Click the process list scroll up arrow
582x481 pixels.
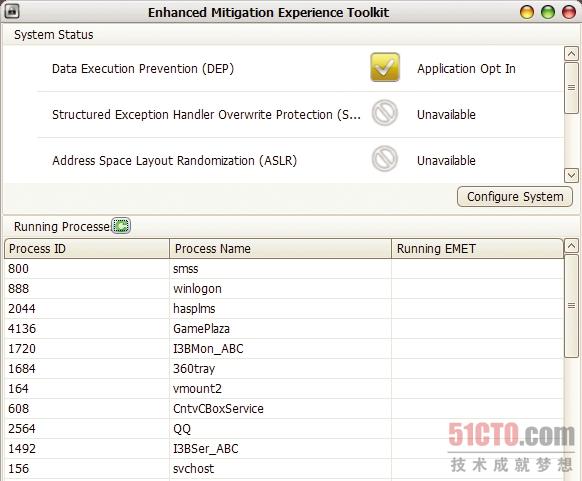click(571, 246)
